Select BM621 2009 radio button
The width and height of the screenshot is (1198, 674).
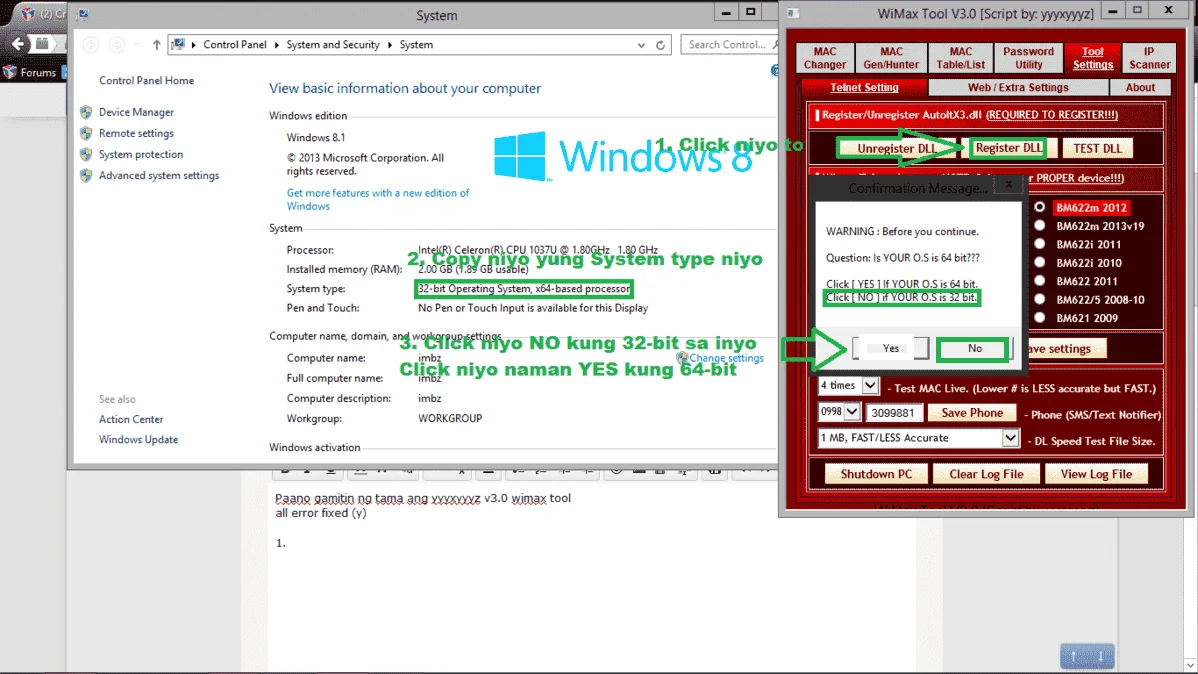1040,318
